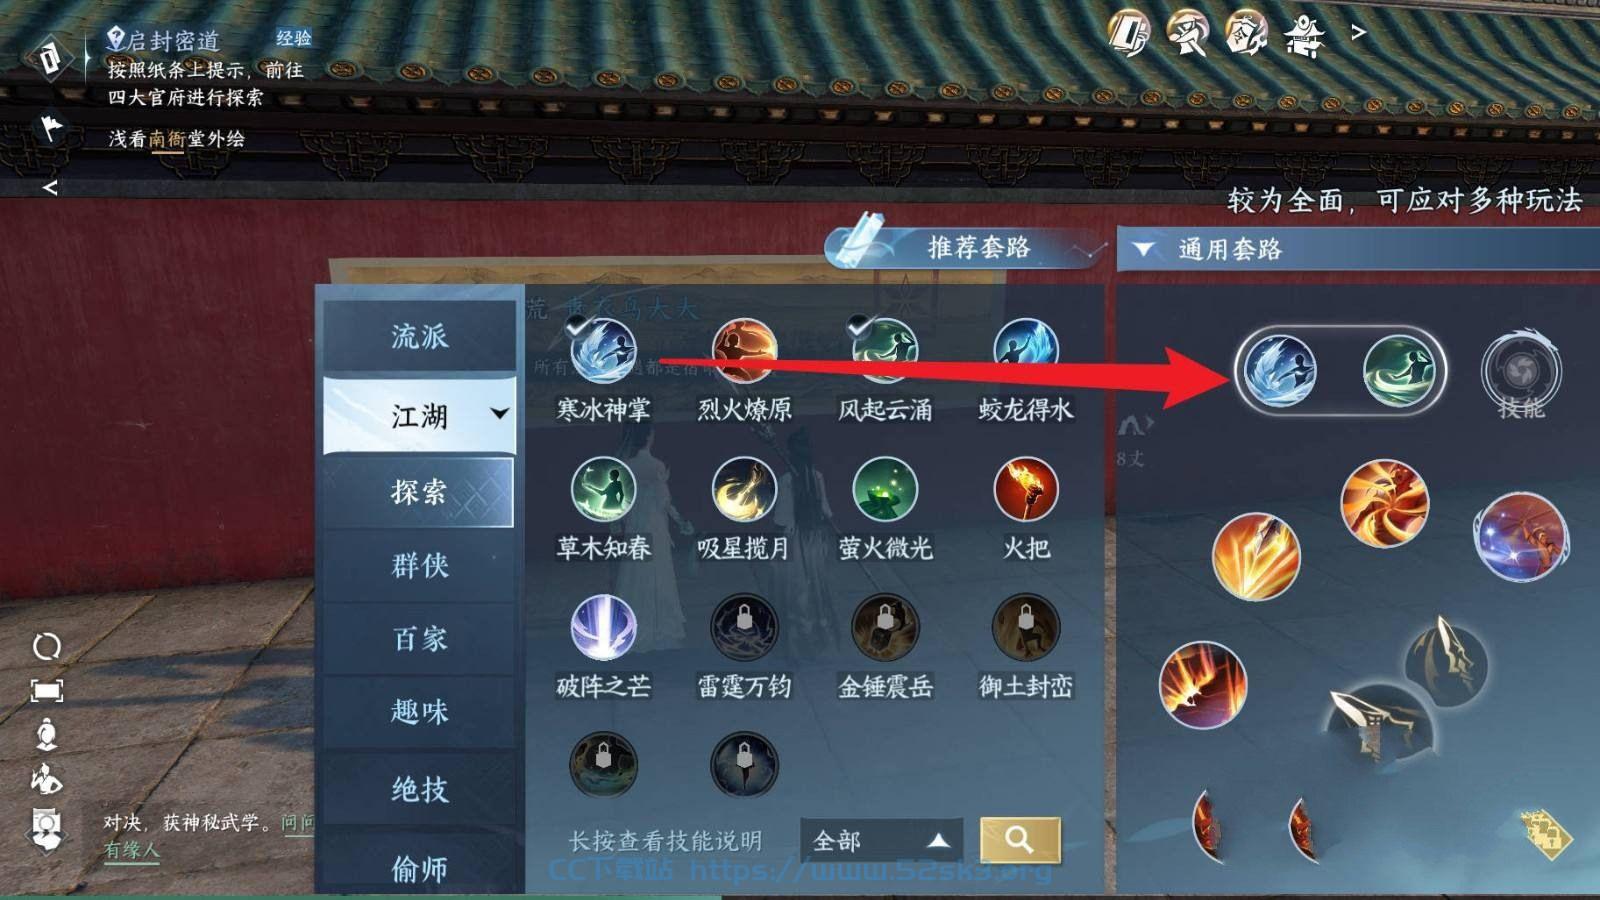The height and width of the screenshot is (900, 1600).
Task: Uncheck the 风起云涌 selected skill
Action: 885,351
